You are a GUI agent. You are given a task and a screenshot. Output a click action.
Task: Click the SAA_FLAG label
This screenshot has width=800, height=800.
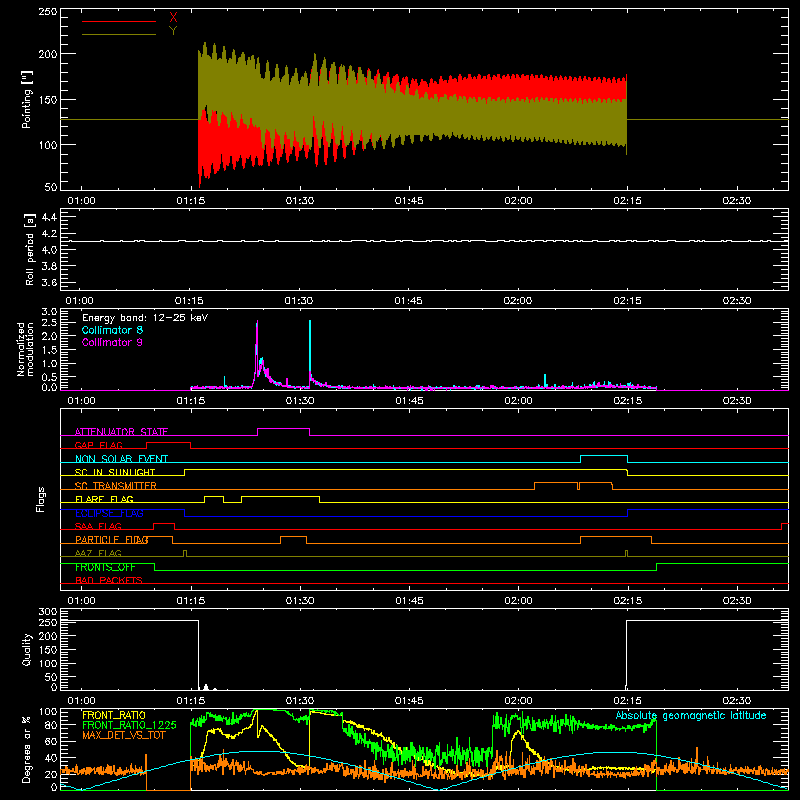[98, 526]
